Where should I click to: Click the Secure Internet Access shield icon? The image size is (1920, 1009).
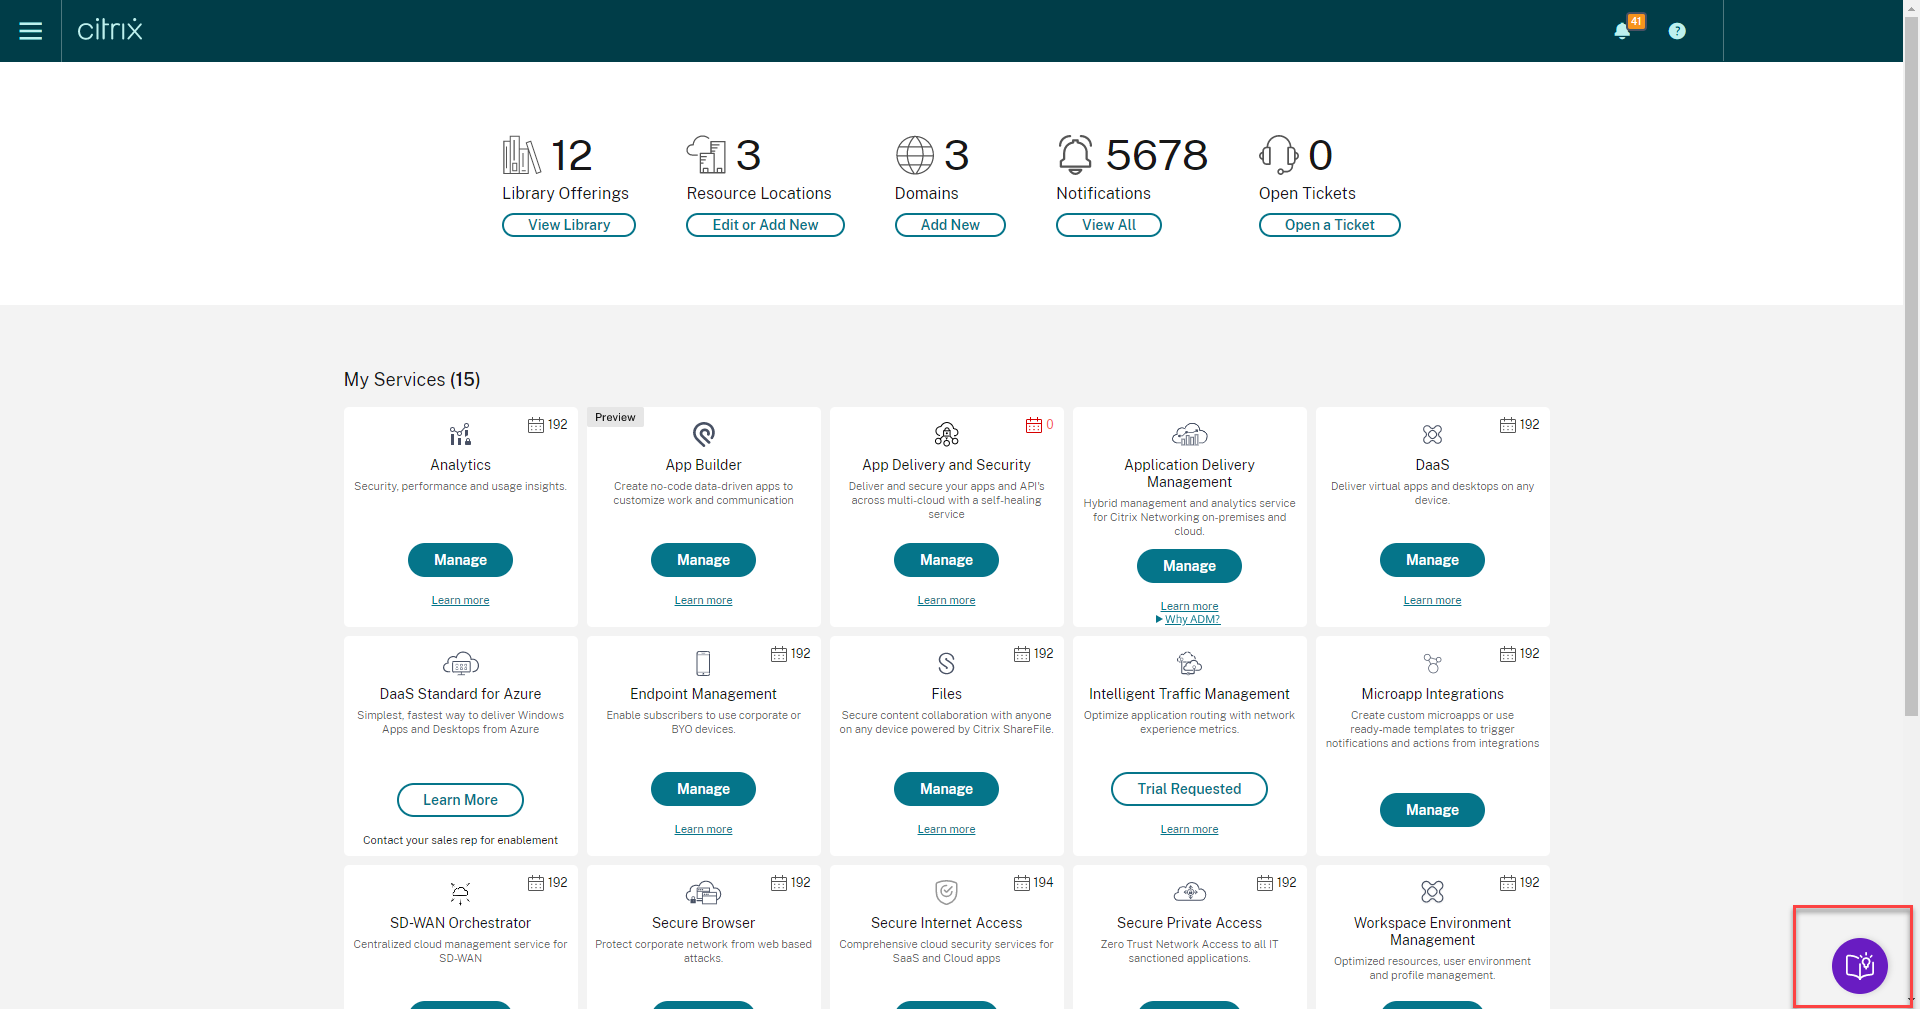946,892
